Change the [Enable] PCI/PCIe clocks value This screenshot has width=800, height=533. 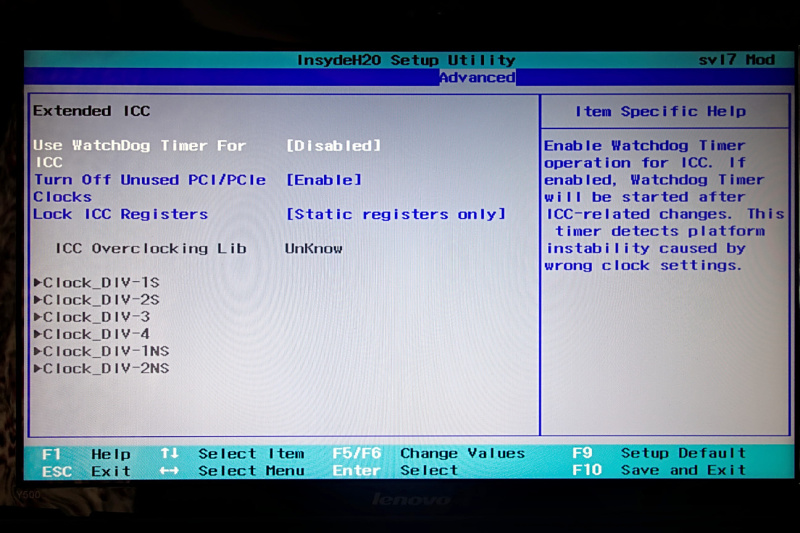point(323,180)
